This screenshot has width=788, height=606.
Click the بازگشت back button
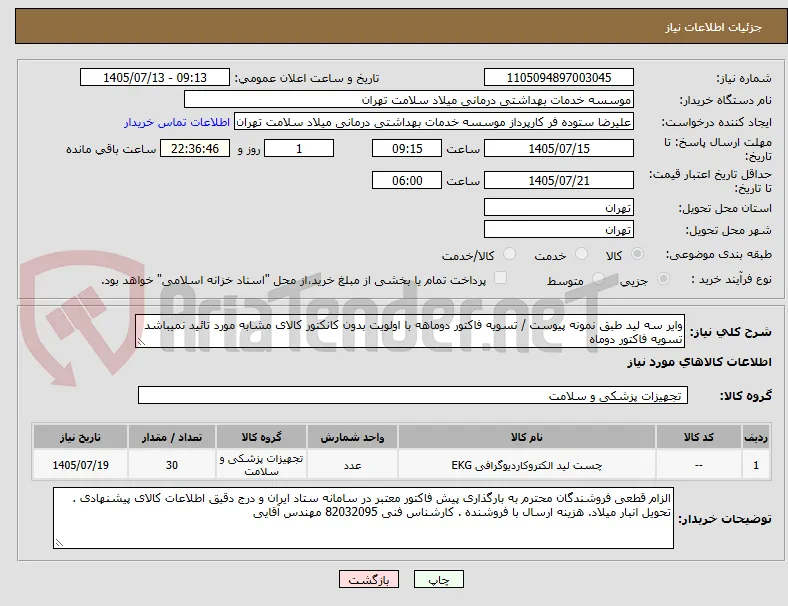369,579
